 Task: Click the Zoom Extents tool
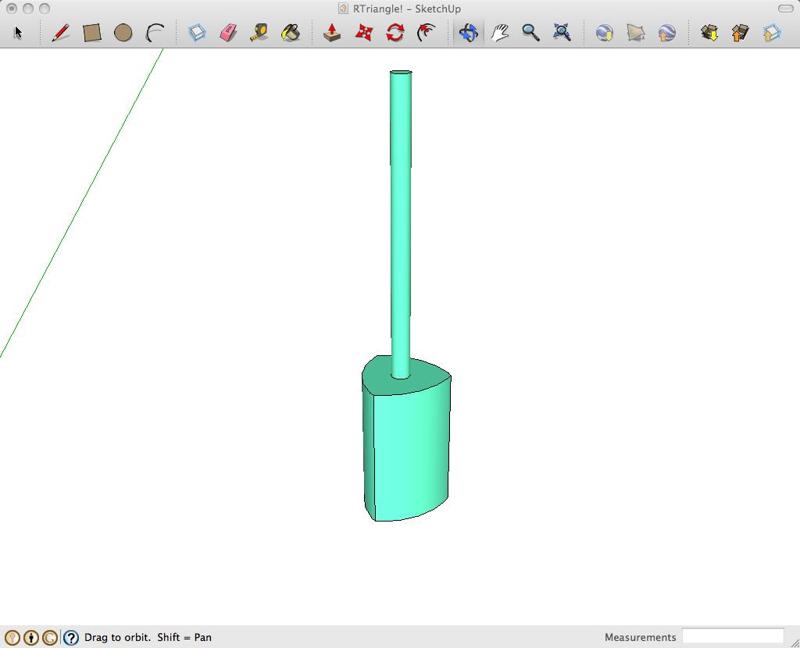coord(562,33)
